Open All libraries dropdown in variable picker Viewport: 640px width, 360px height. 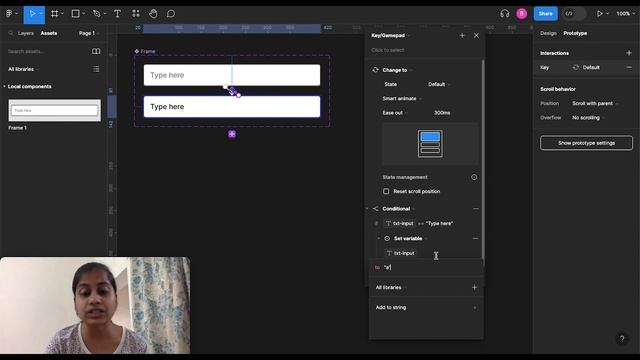(x=391, y=287)
